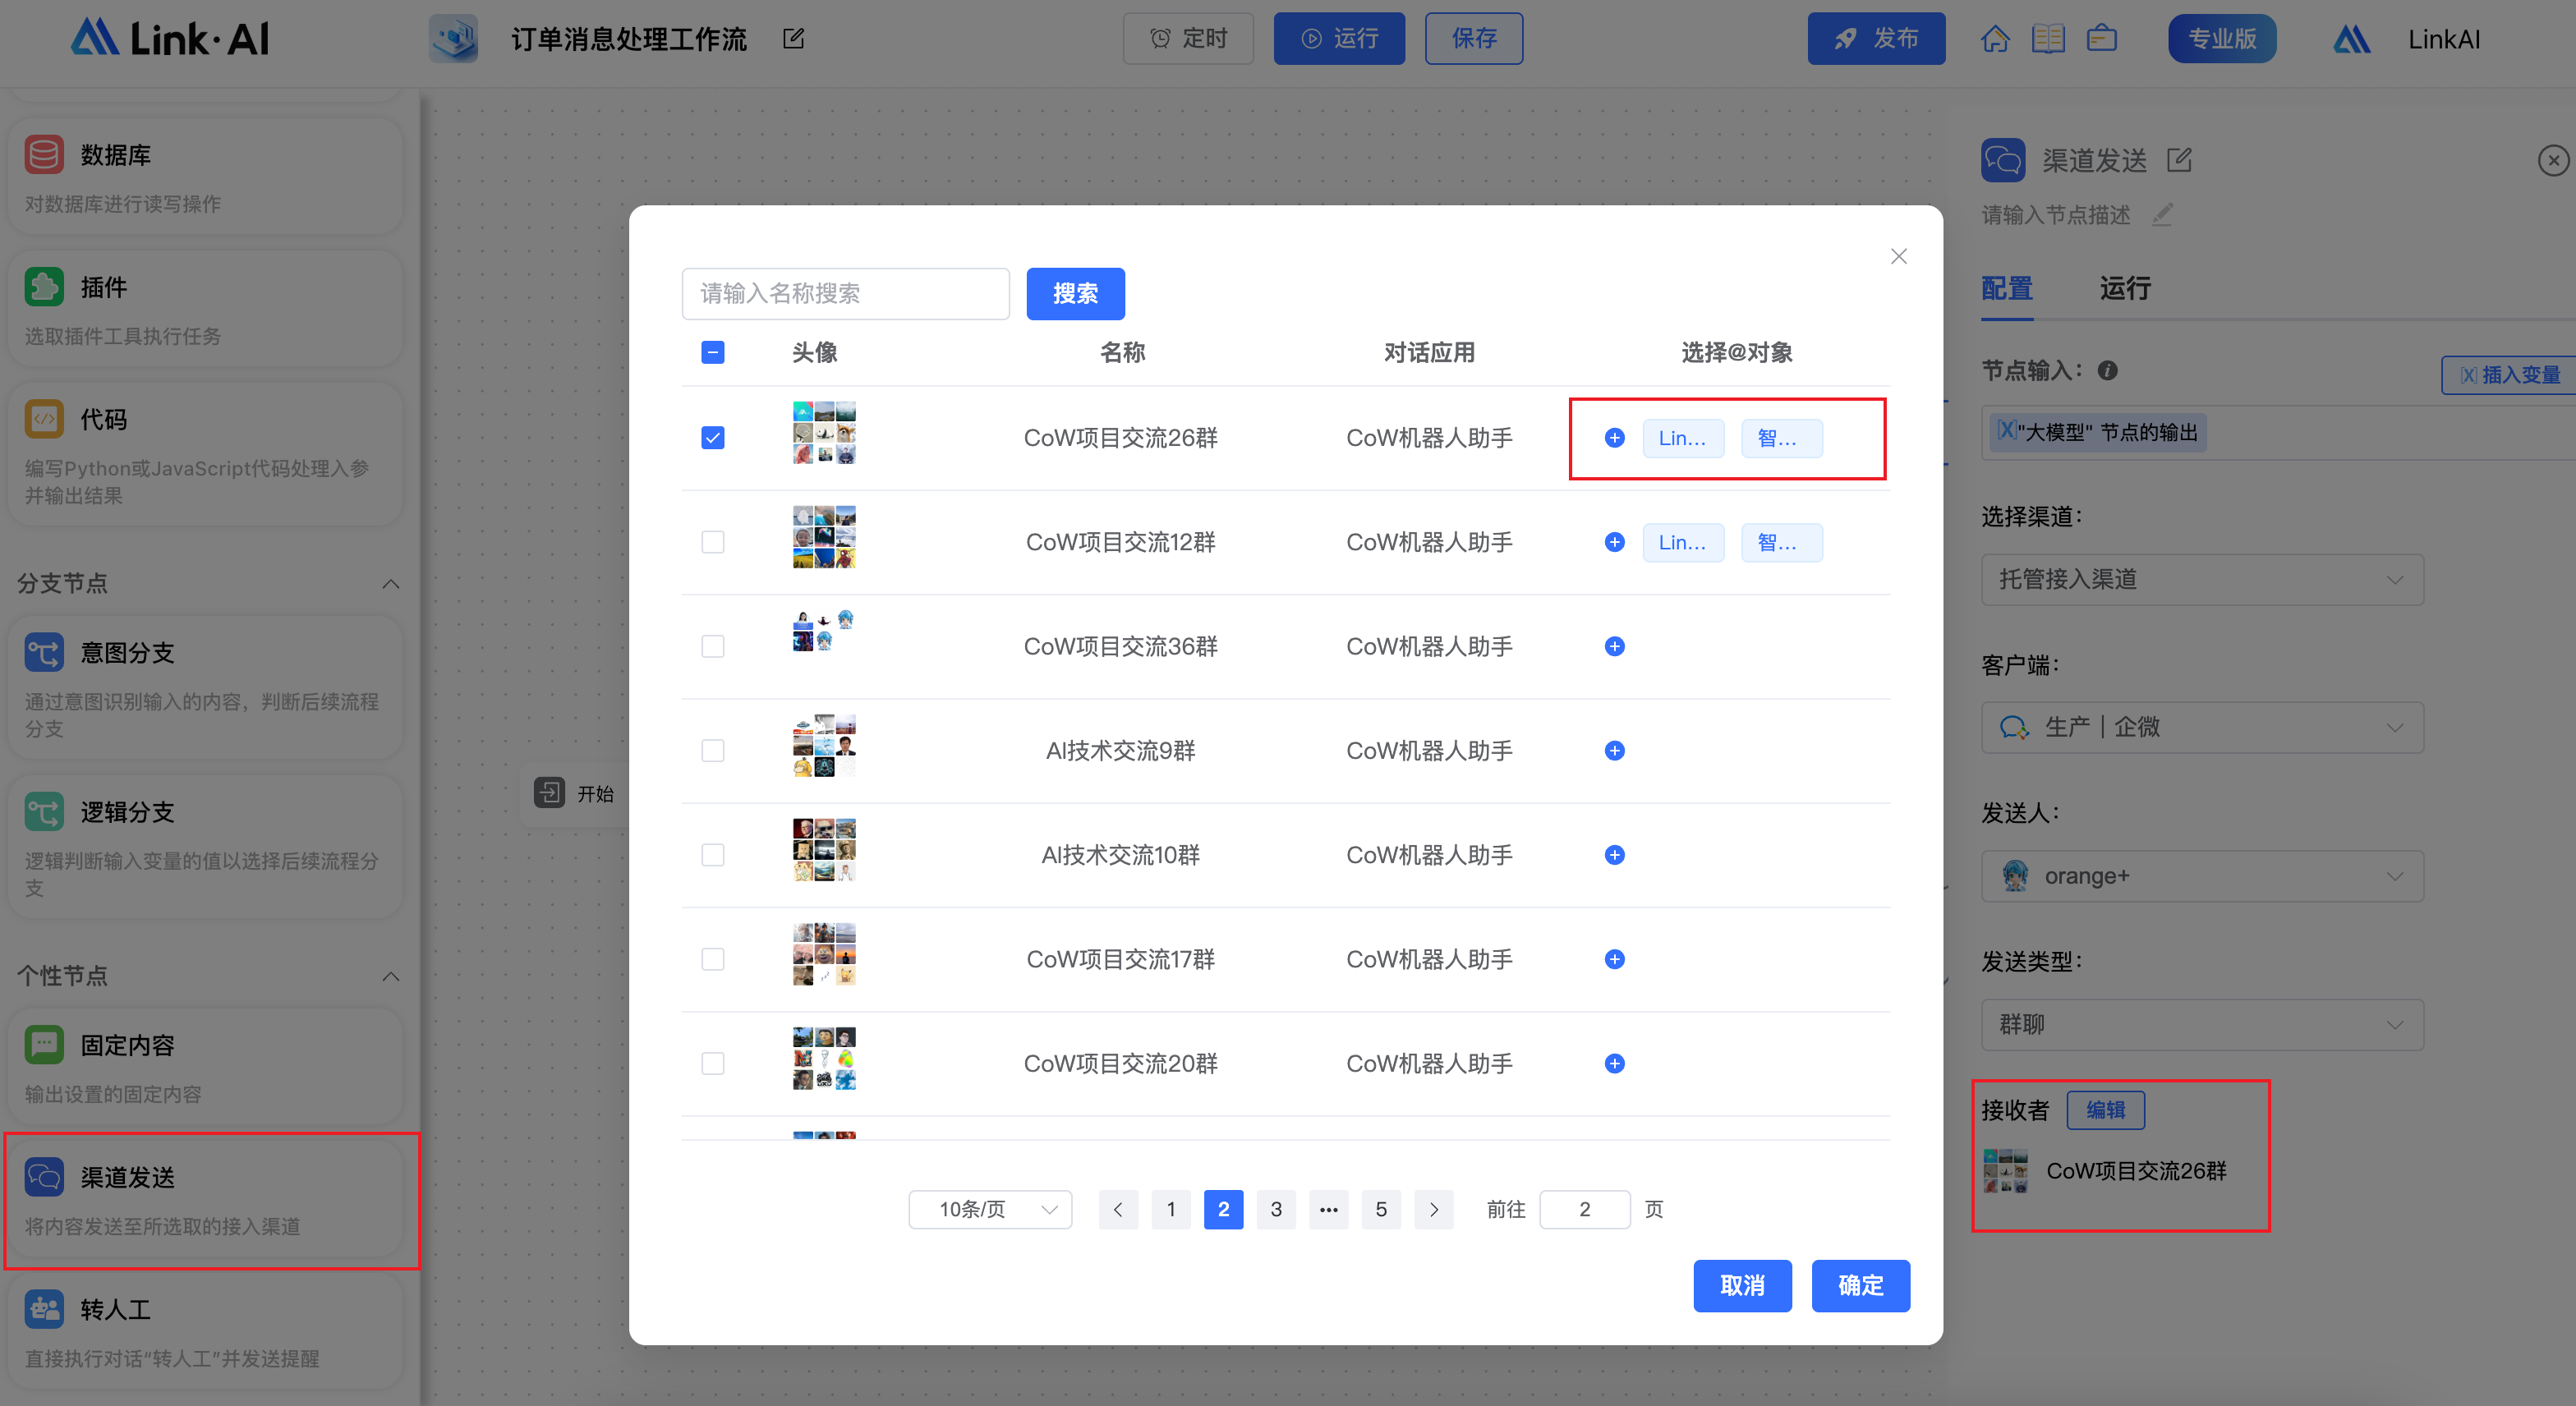The image size is (2576, 1406).
Task: Open the home icon in top bar
Action: pyautogui.click(x=1994, y=39)
